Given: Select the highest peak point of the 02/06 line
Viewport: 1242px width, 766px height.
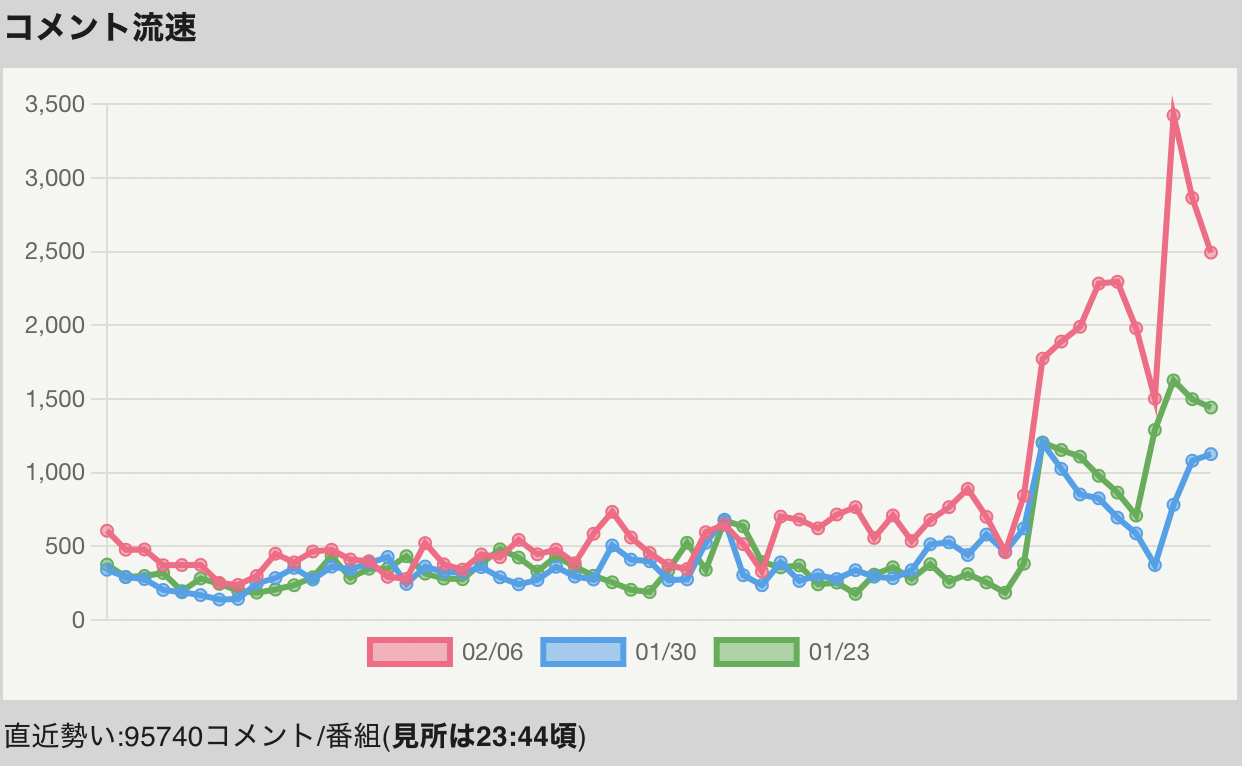Looking at the screenshot, I should [1173, 116].
